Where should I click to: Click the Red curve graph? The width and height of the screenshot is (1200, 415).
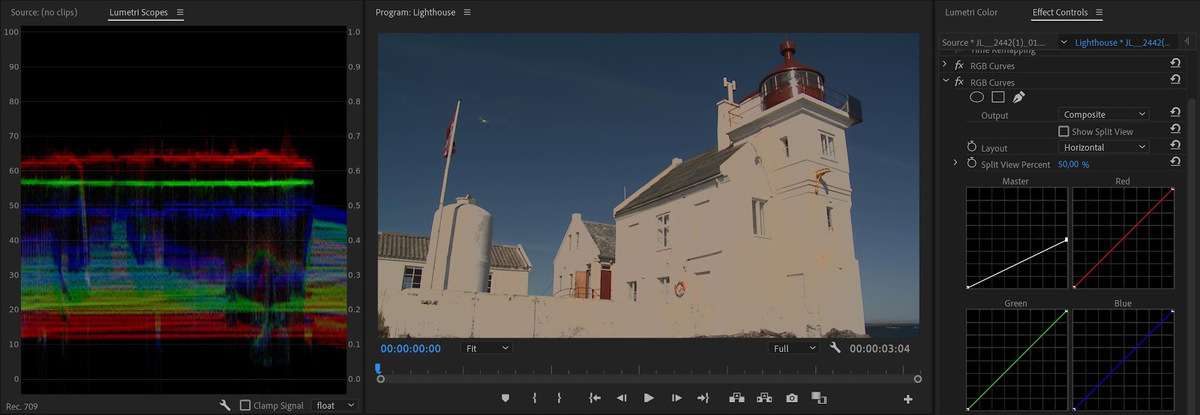(1123, 238)
